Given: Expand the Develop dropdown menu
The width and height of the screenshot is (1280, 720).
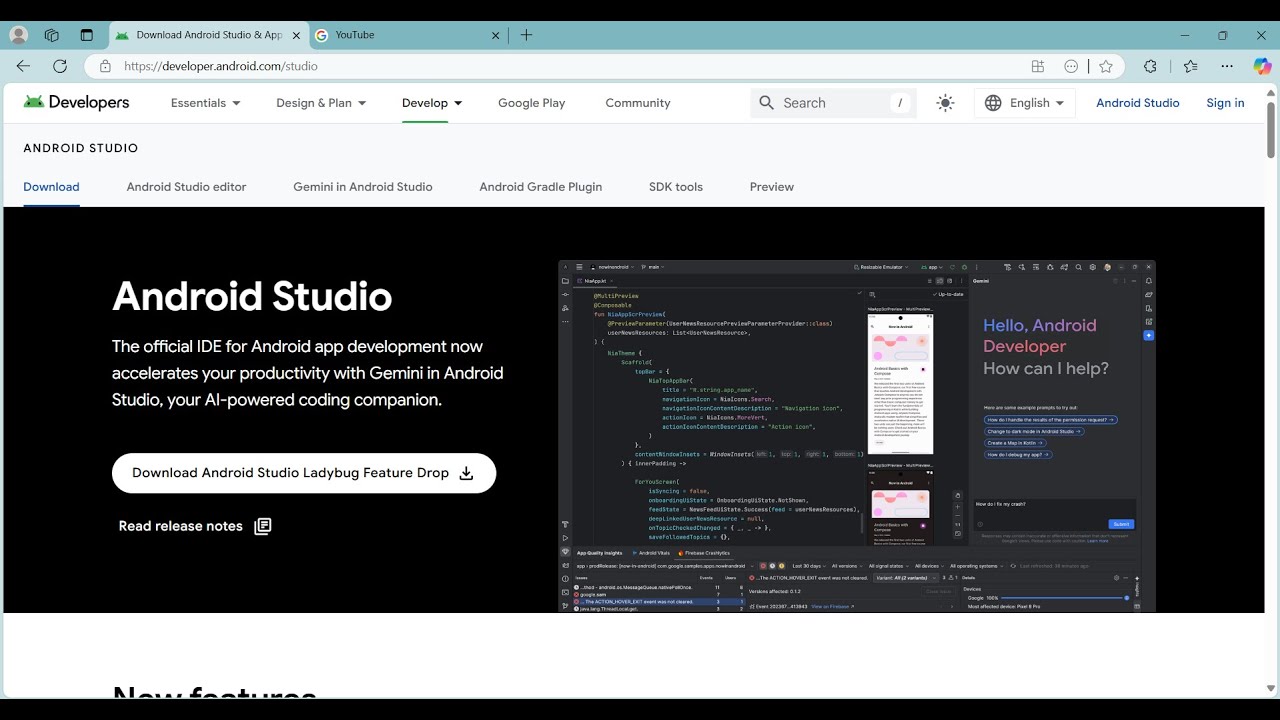Looking at the screenshot, I should 432,103.
